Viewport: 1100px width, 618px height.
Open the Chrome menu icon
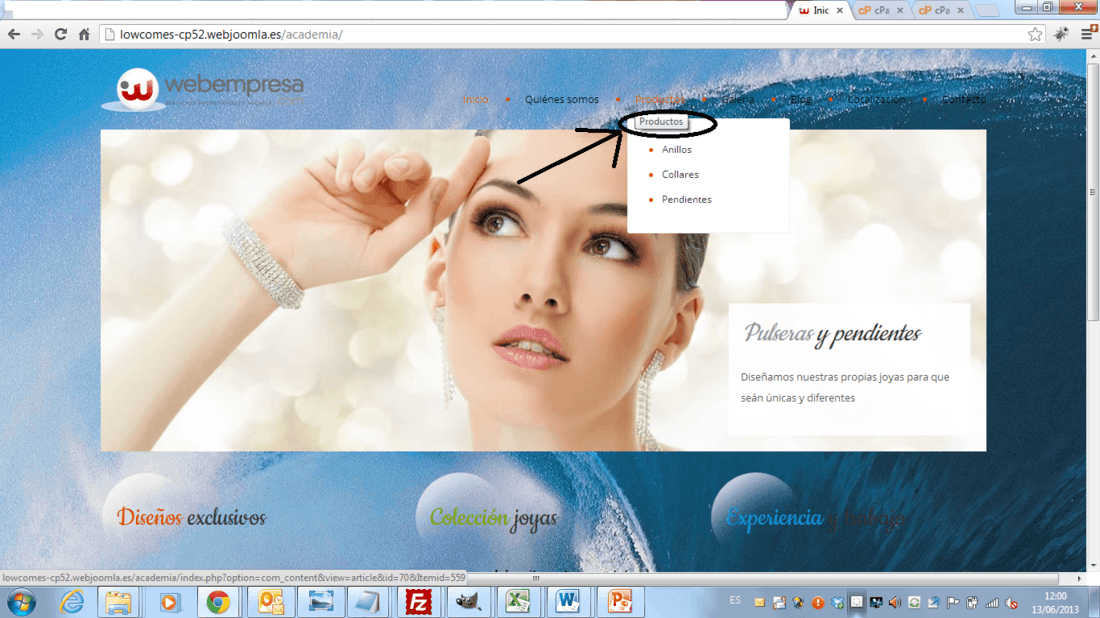coord(1088,33)
